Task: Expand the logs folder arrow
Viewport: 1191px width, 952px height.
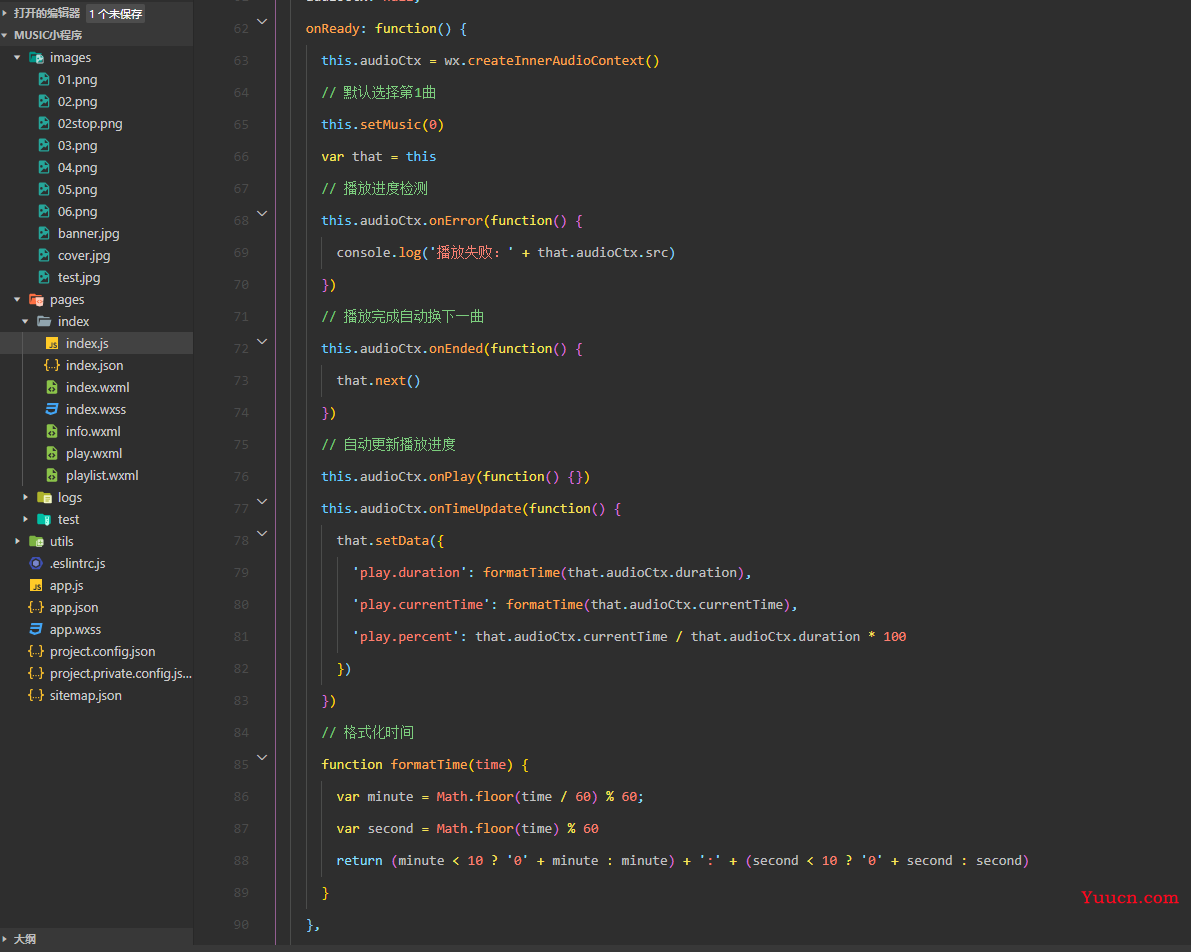Action: [25, 497]
